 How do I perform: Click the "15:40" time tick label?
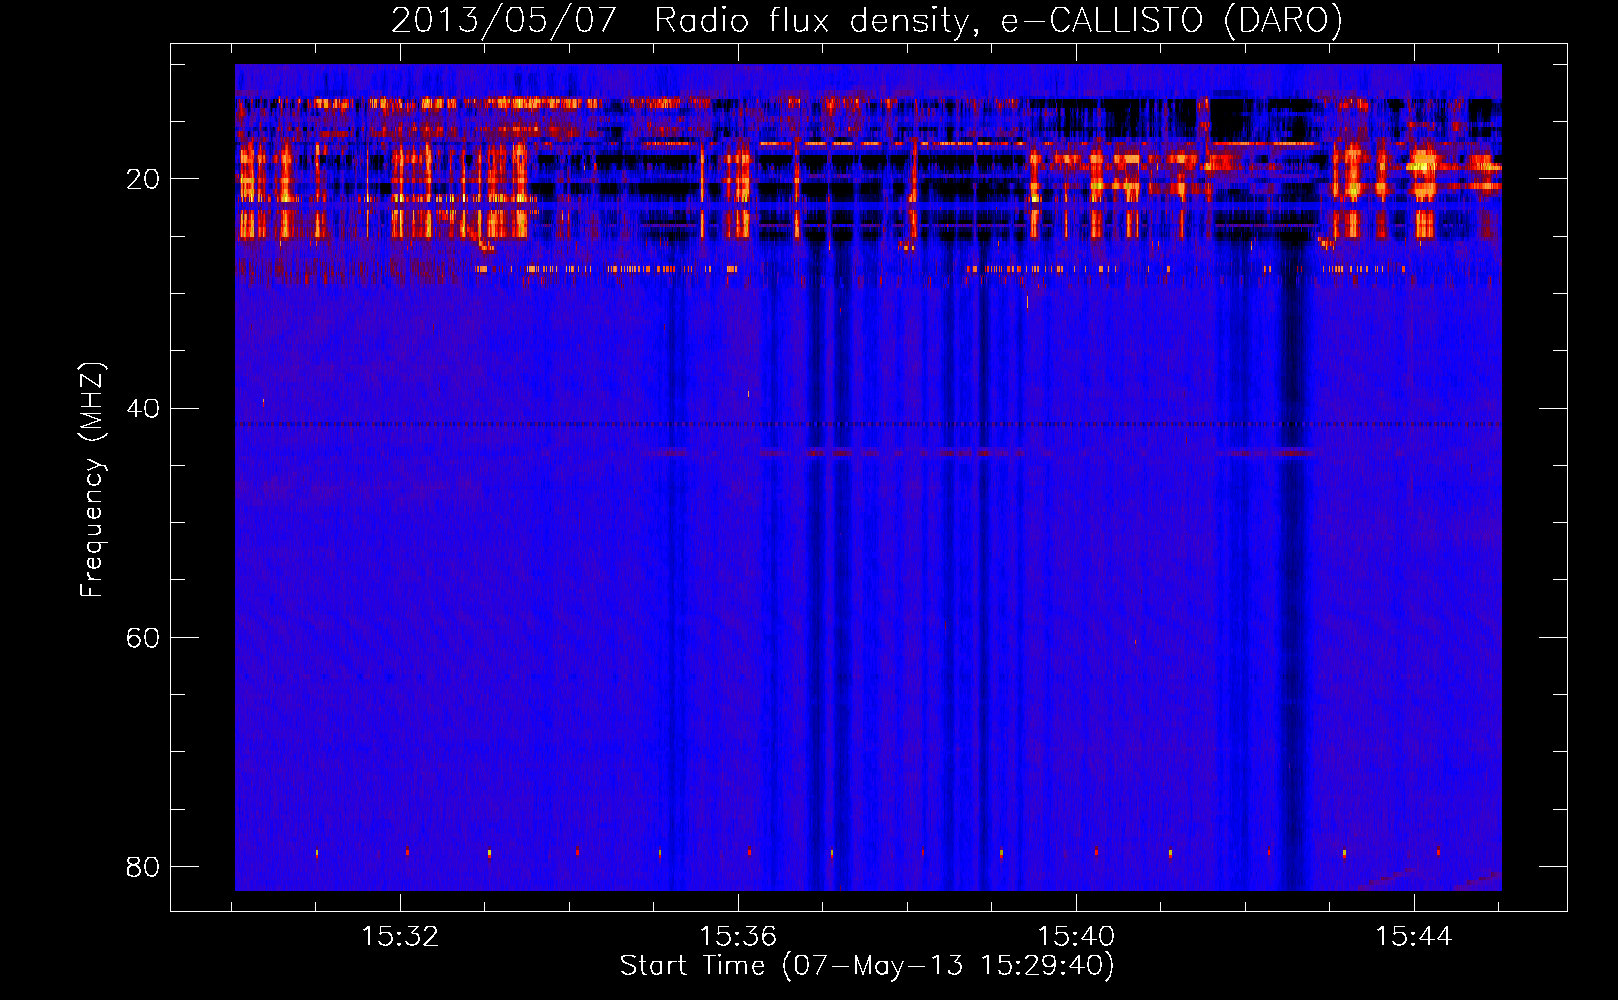pos(1076,936)
